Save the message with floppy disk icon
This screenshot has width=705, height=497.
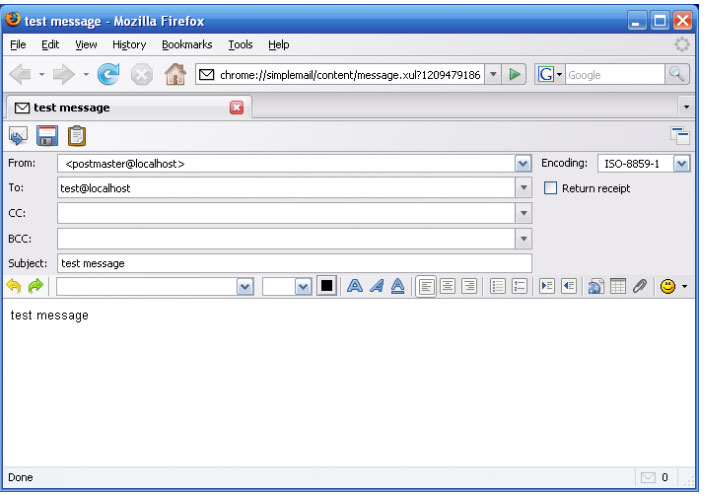click(x=47, y=136)
